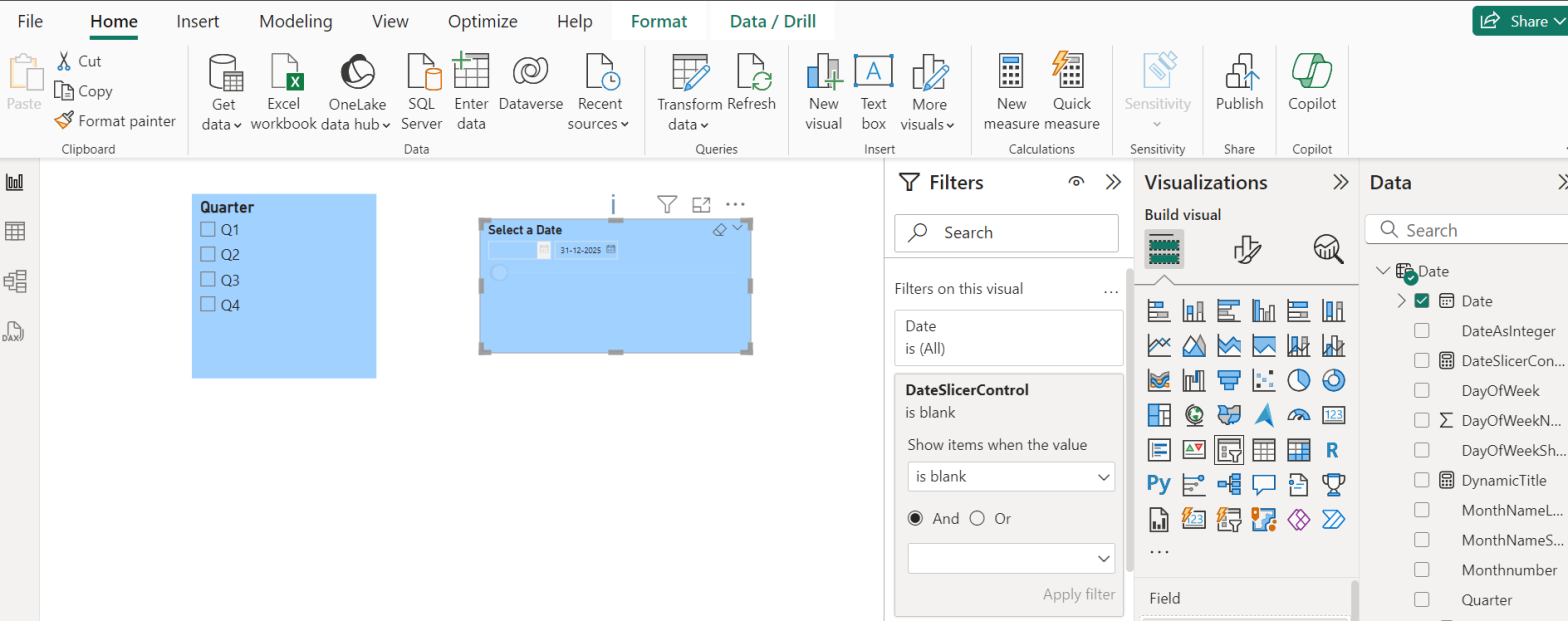Switch to Report view in left sidebar
The height and width of the screenshot is (621, 1568).
click(15, 182)
